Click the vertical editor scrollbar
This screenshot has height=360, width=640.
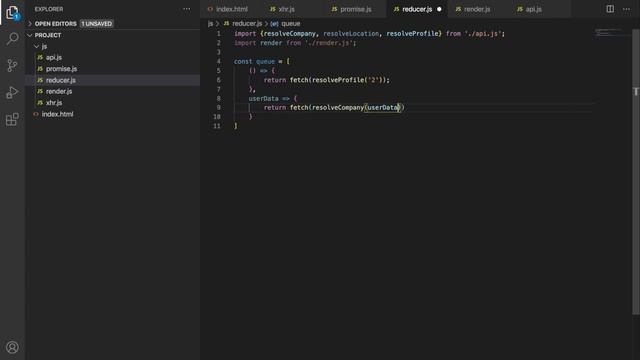[x=636, y=171]
